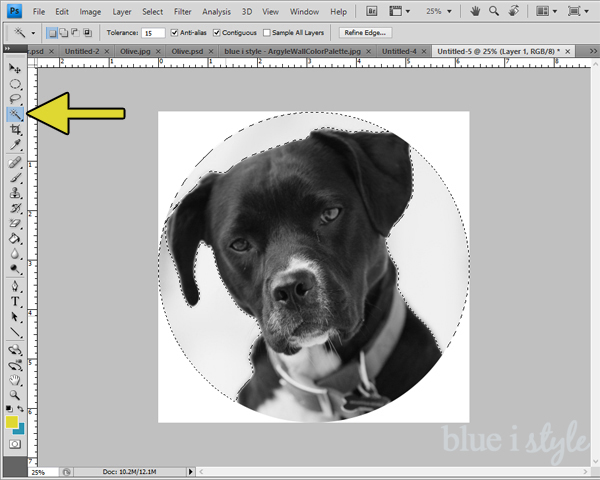Select the Line tool
The image size is (600, 480).
point(15,332)
